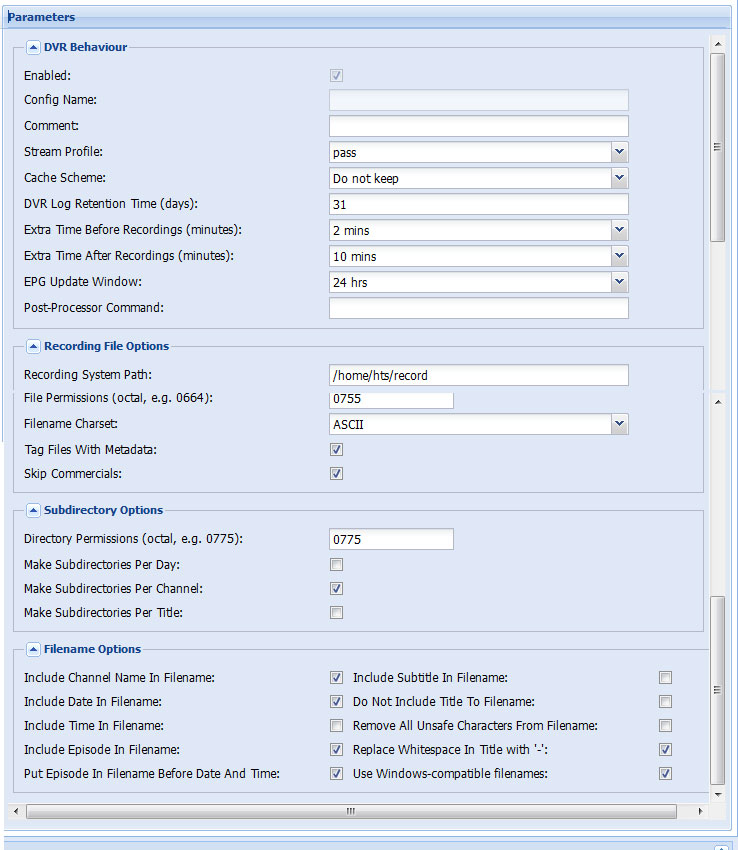Click the Comment text field
This screenshot has height=850, width=738.
click(x=479, y=126)
